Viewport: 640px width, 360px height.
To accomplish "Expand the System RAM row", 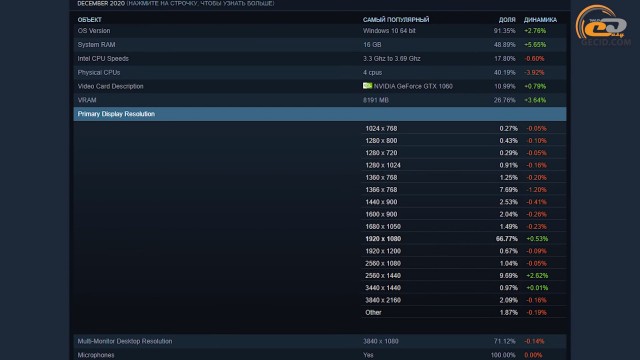I will point(320,45).
